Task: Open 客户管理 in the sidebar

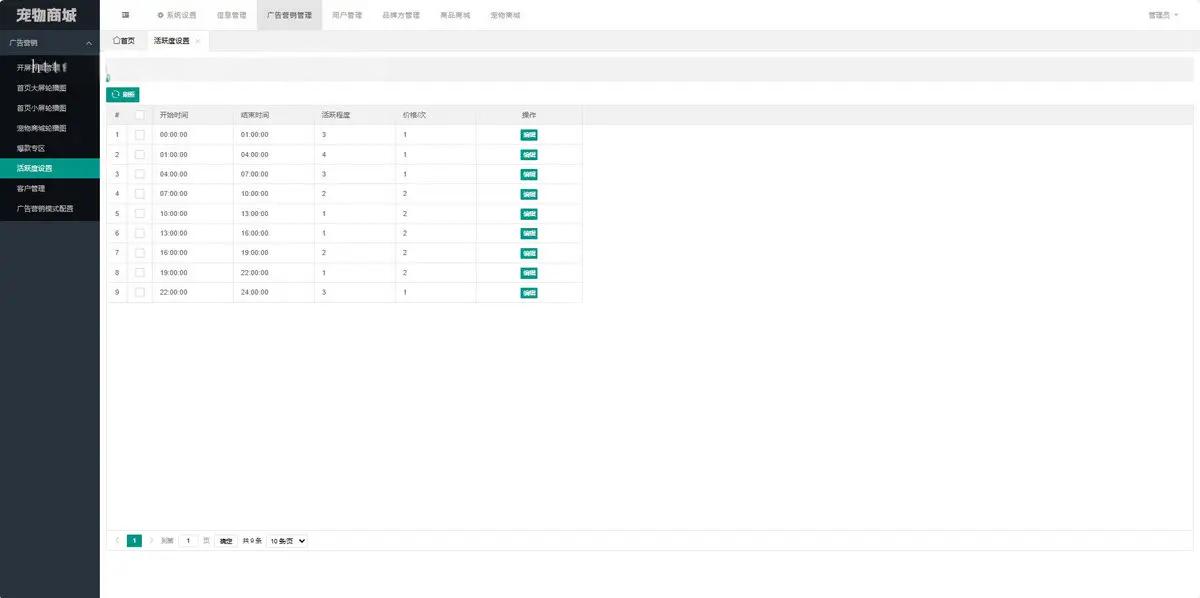Action: (x=31, y=188)
